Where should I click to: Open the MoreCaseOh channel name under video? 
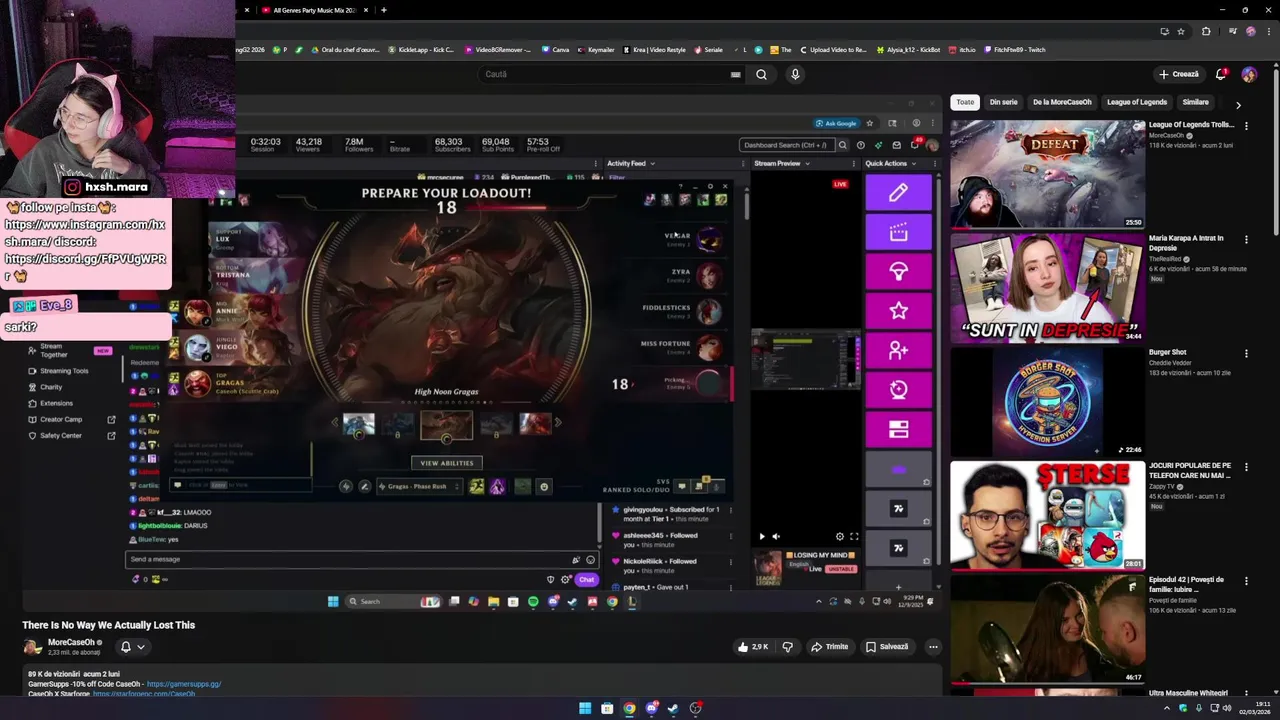click(x=71, y=642)
